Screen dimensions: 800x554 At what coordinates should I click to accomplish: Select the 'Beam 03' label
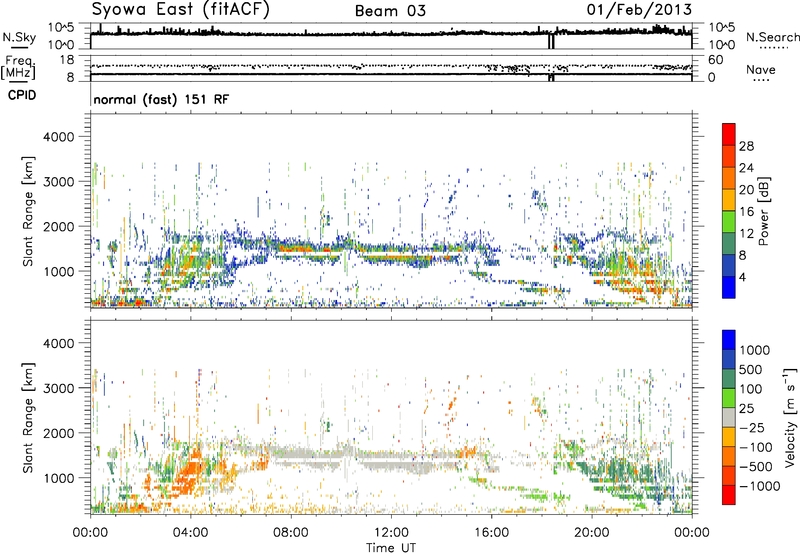(390, 11)
